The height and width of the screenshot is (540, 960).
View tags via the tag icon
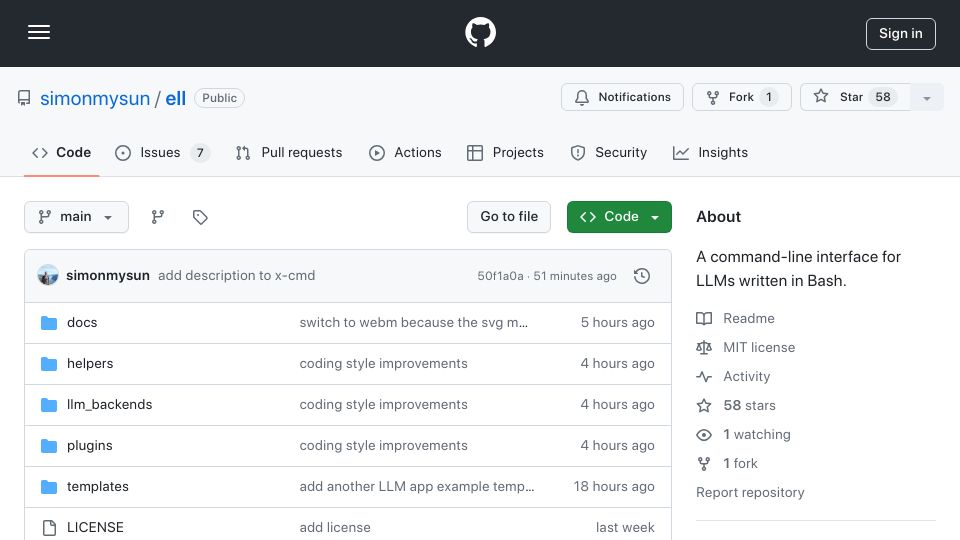[200, 217]
